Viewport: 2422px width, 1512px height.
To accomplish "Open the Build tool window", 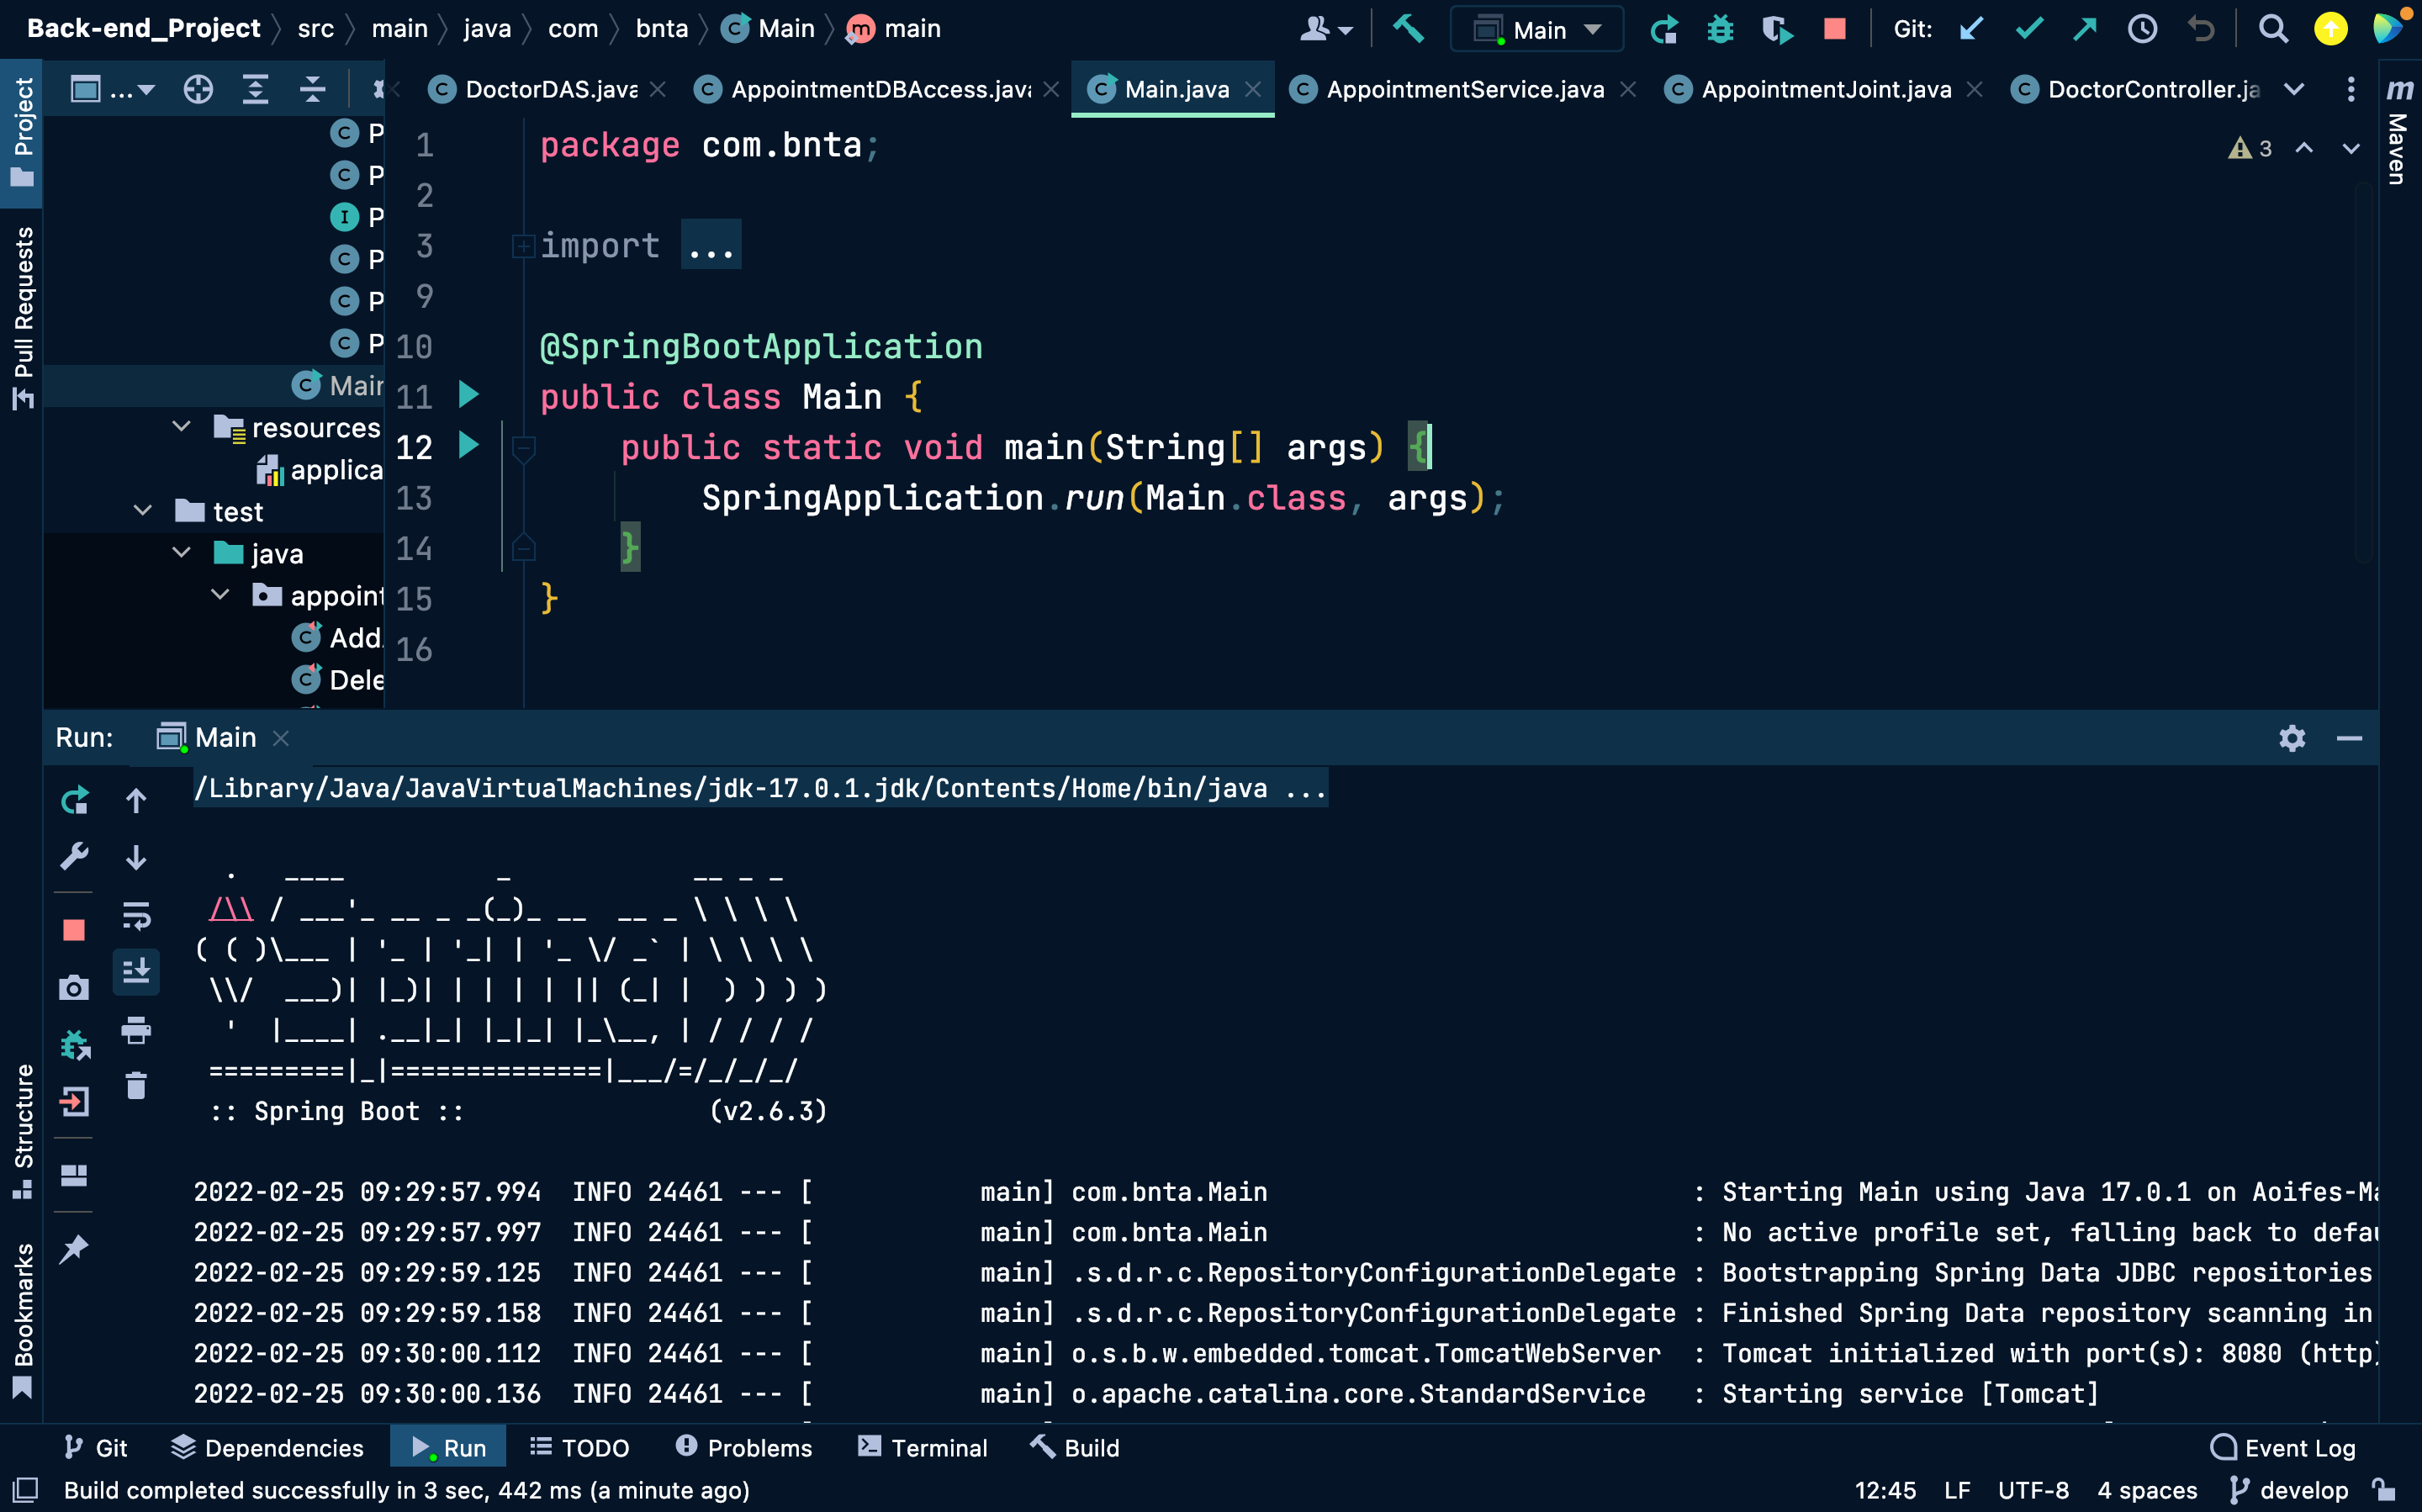I will point(1074,1447).
